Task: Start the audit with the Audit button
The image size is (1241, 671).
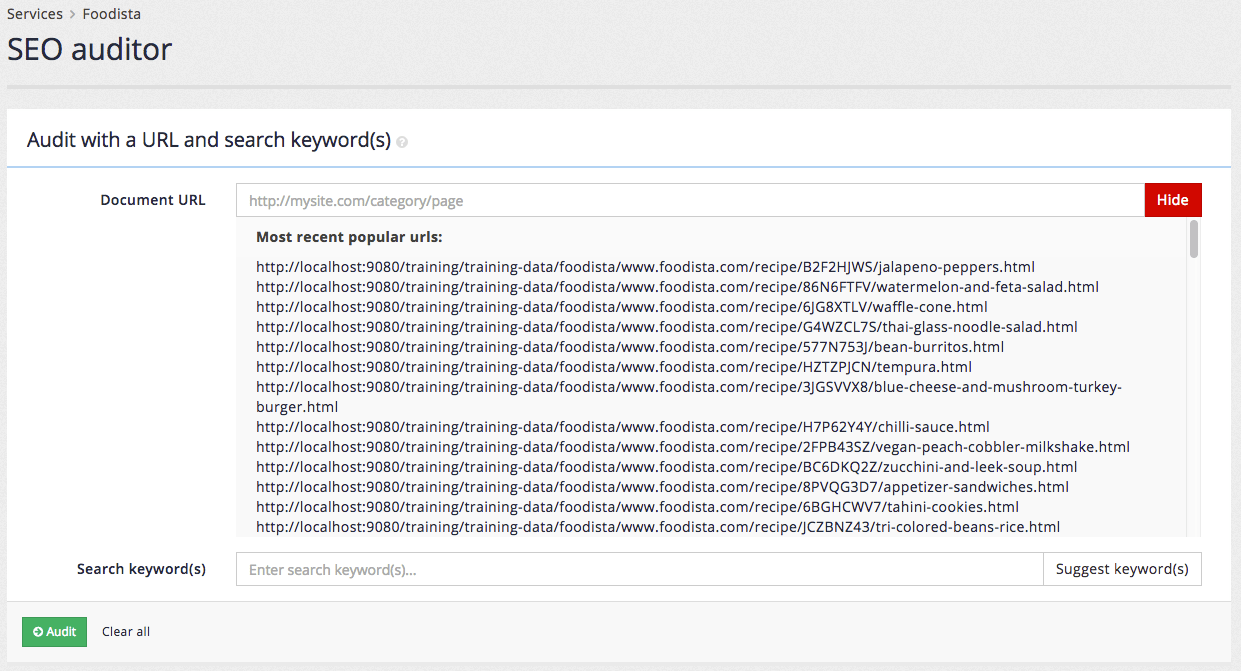Action: (54, 631)
